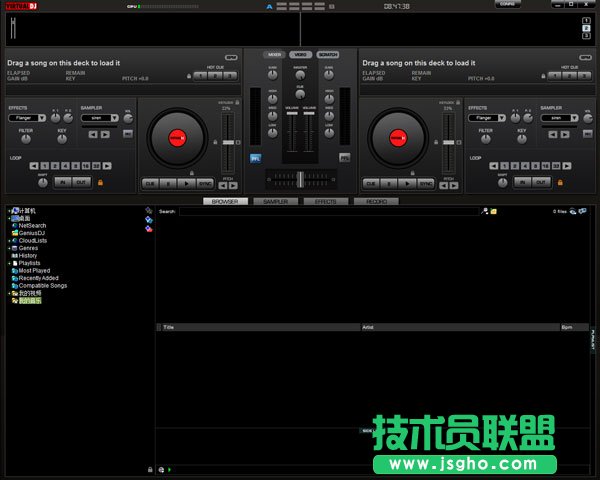
Task: Select the VIDEO center panel tab
Action: click(300, 55)
